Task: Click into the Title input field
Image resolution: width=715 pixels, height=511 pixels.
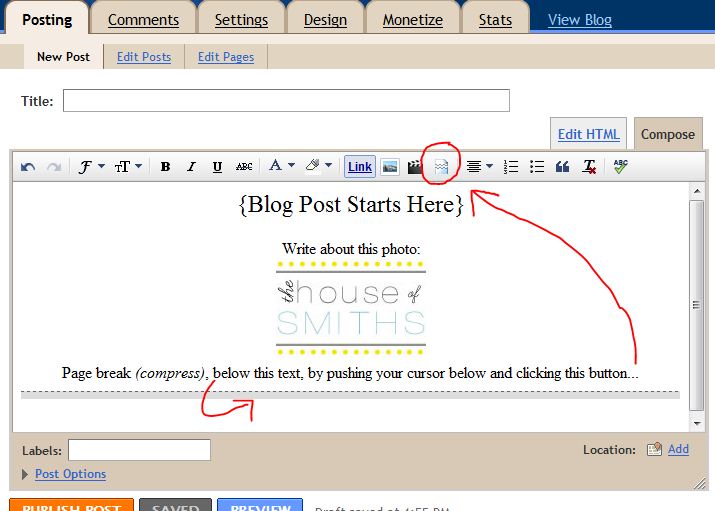Action: [x=286, y=100]
